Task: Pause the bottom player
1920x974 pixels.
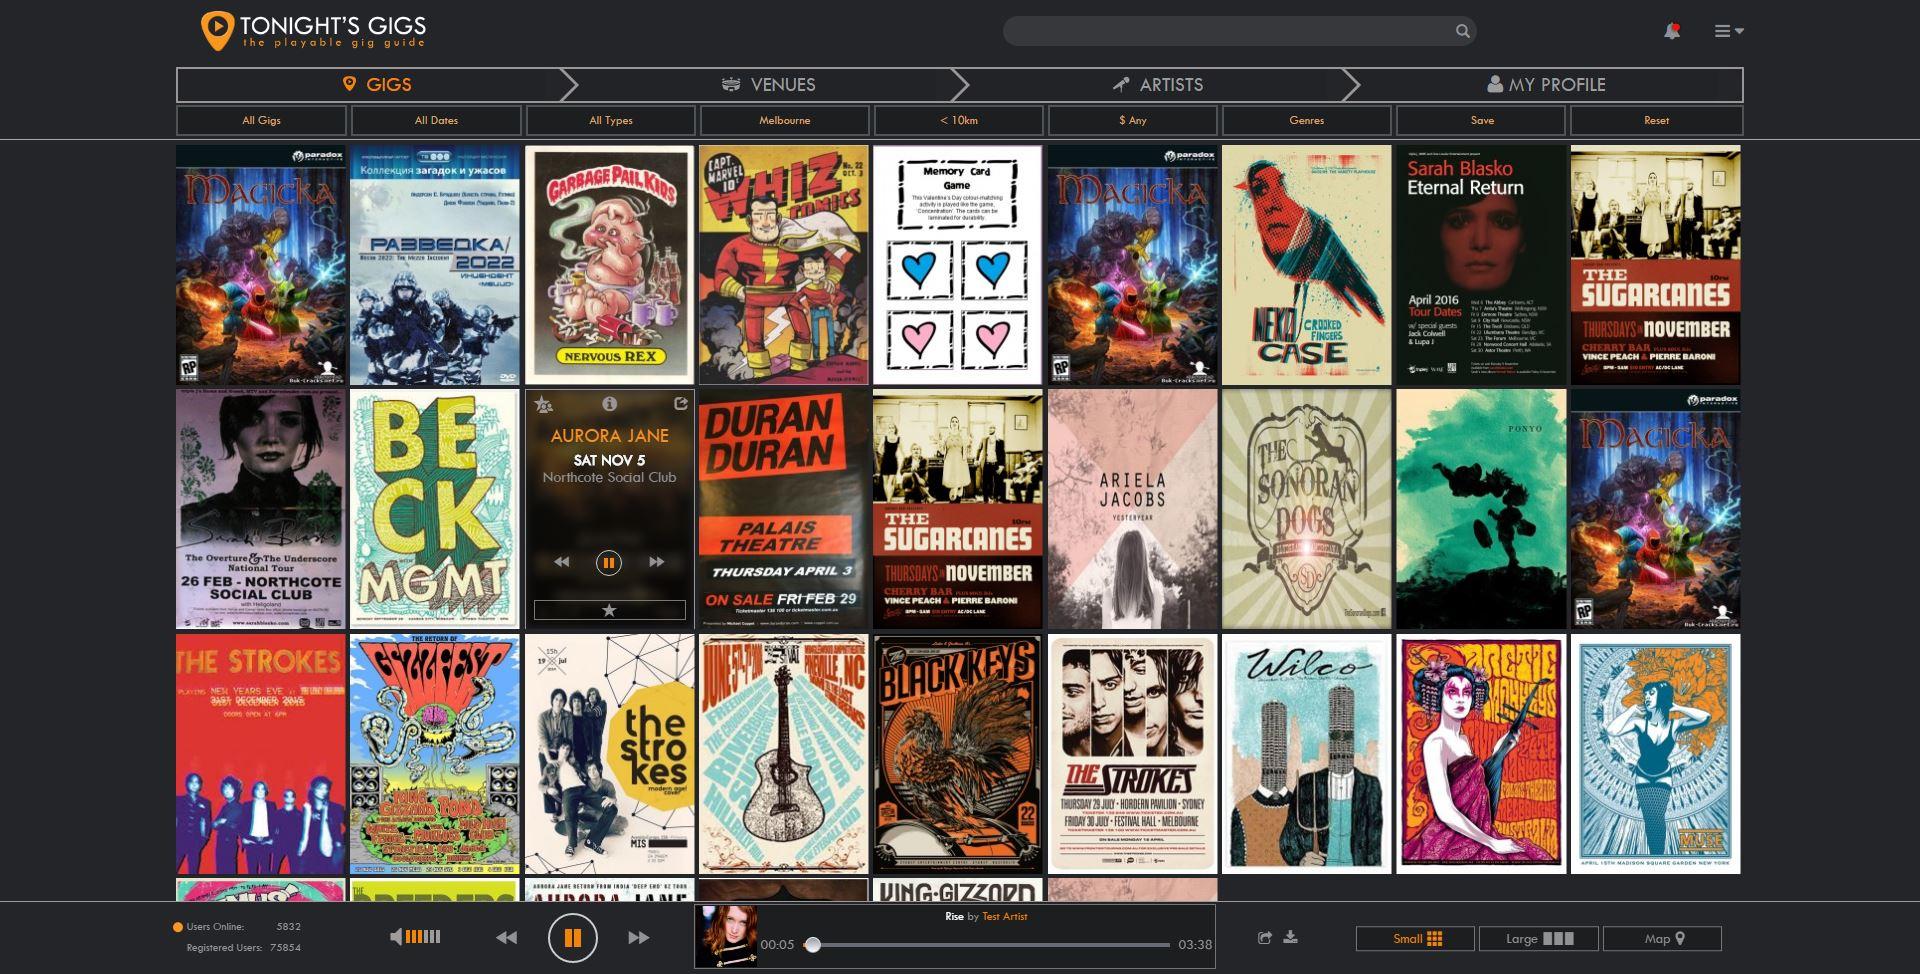Action: coord(573,937)
